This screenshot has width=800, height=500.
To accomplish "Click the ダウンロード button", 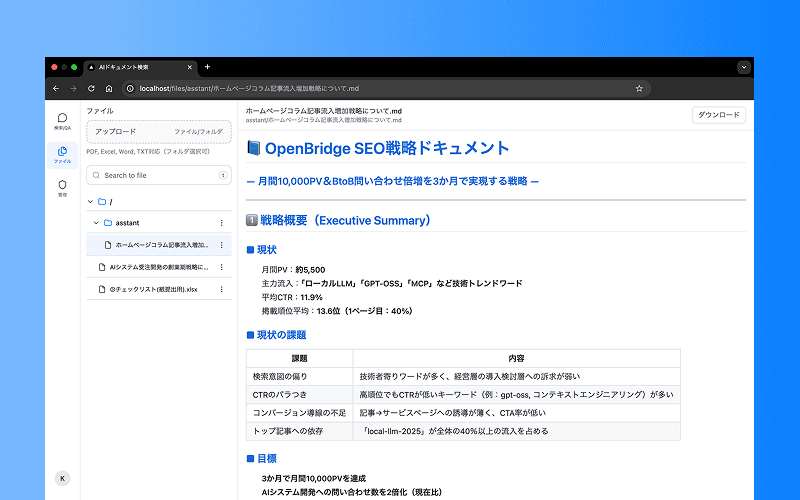I will pyautogui.click(x=718, y=115).
